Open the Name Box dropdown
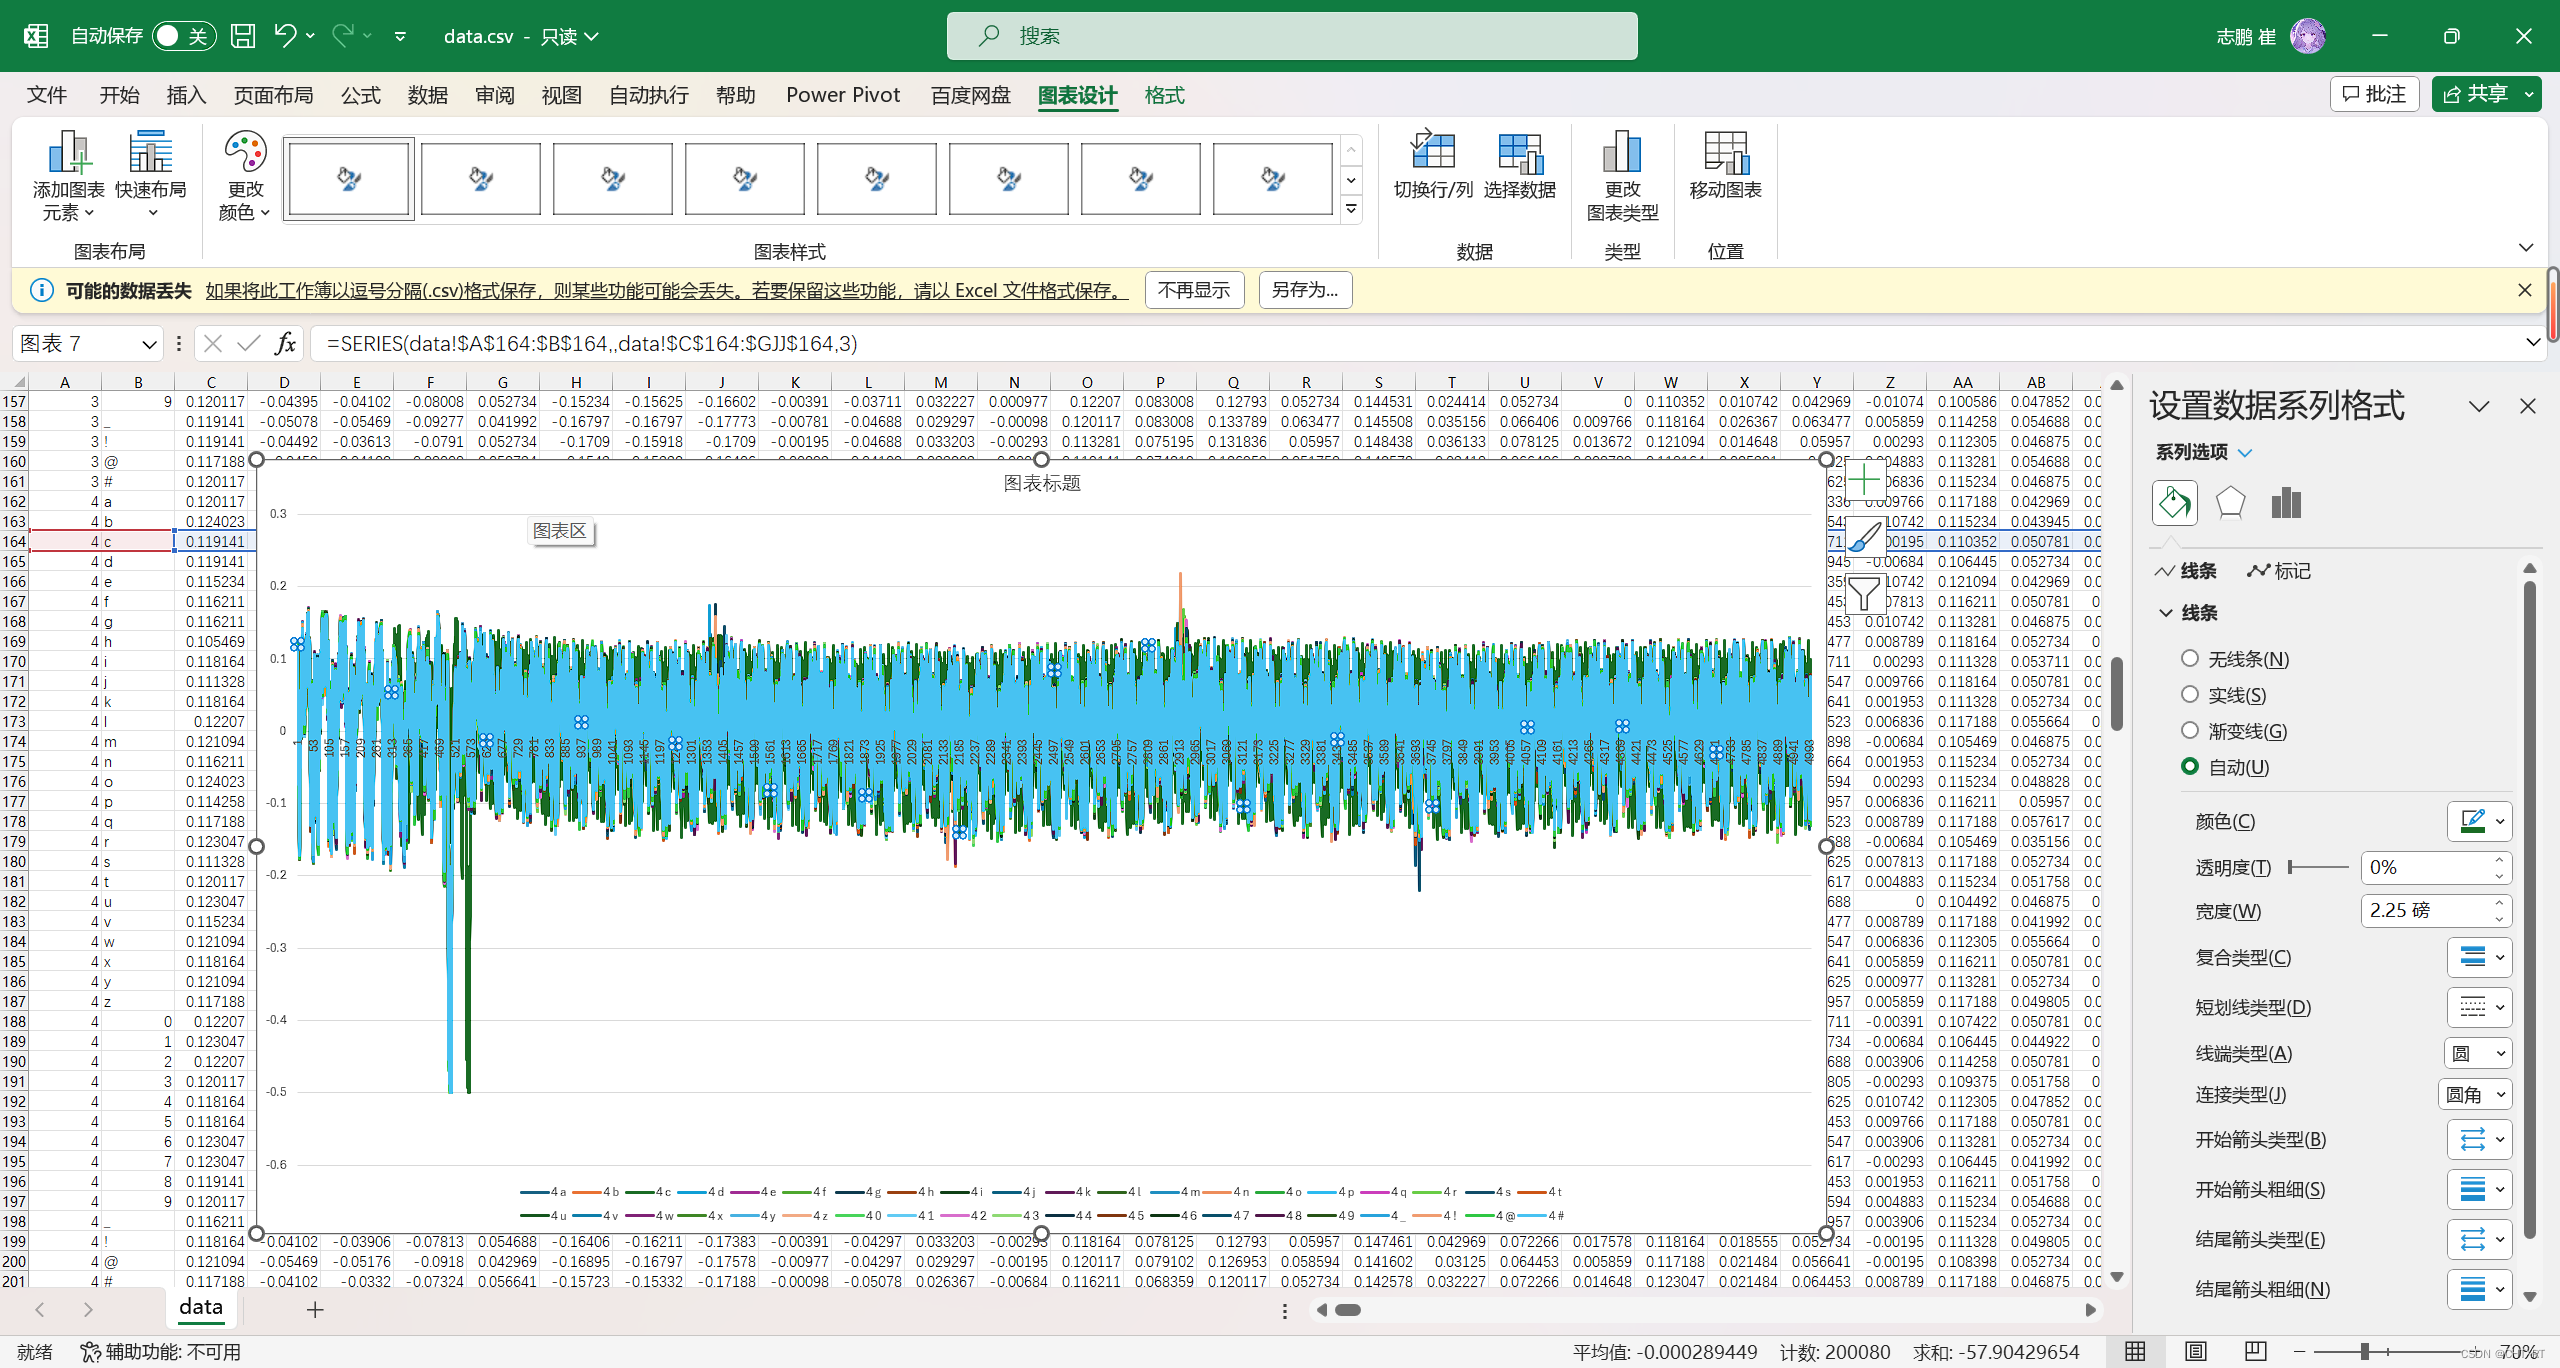The width and height of the screenshot is (2560, 1368). tap(149, 344)
